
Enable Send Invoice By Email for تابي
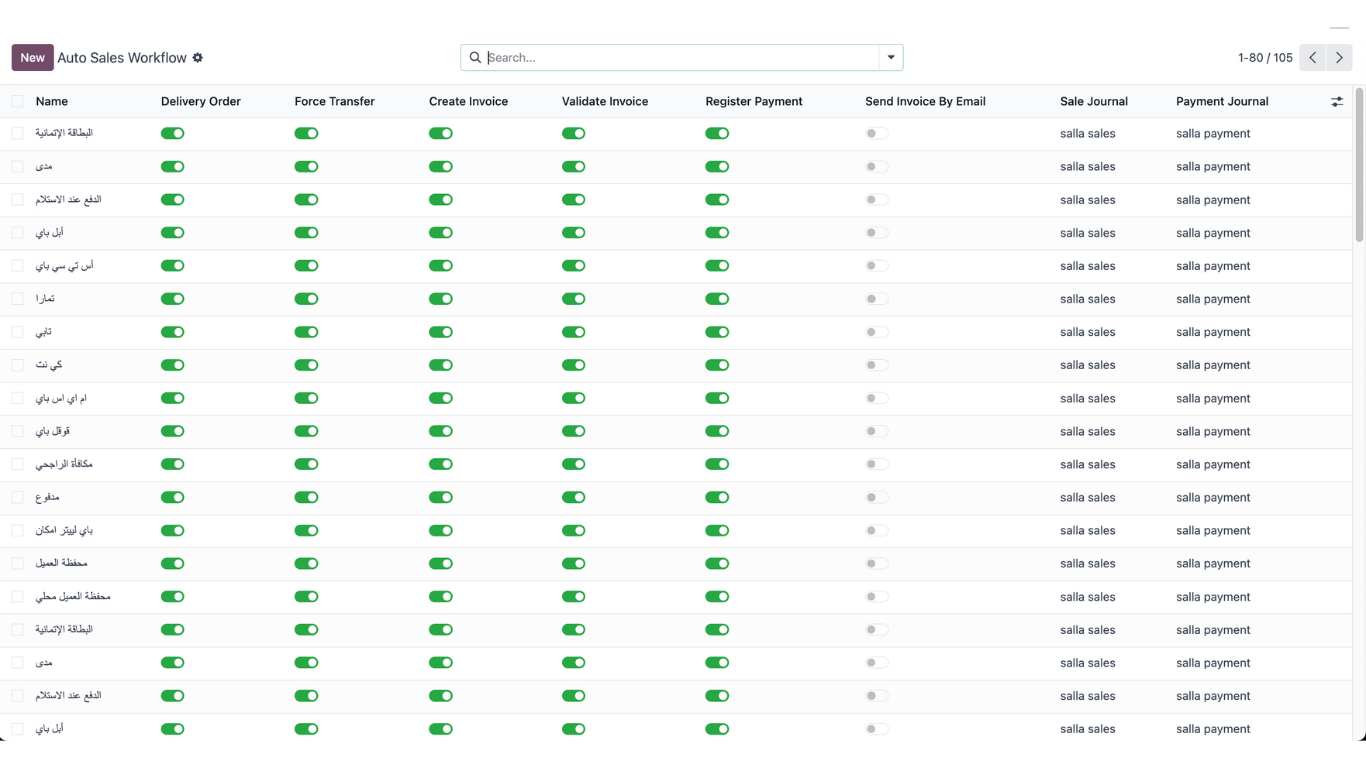[x=877, y=332]
